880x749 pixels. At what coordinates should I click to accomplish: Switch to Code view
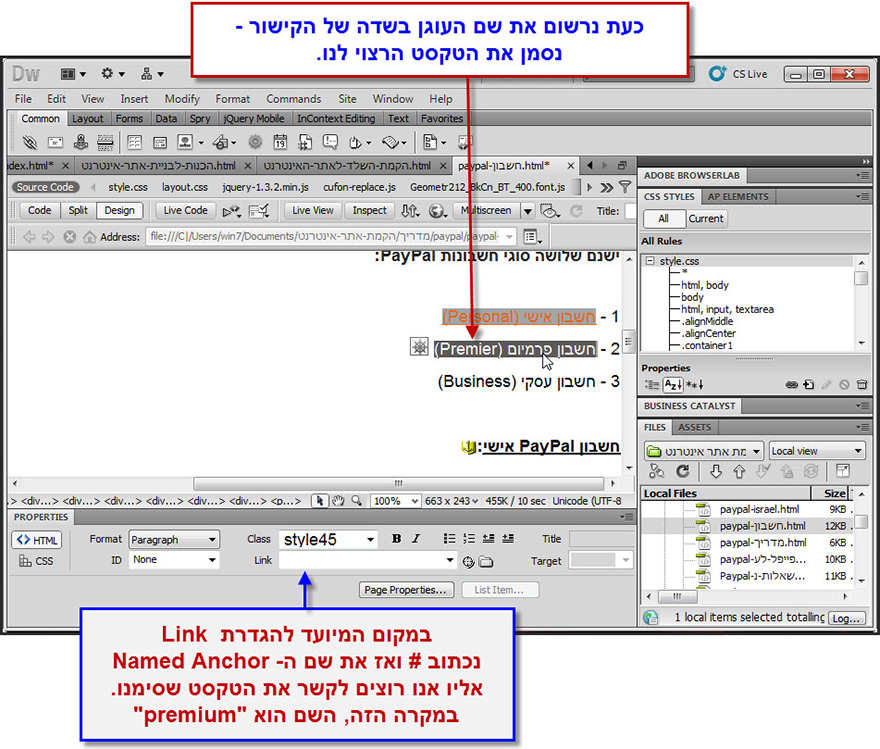coord(39,210)
